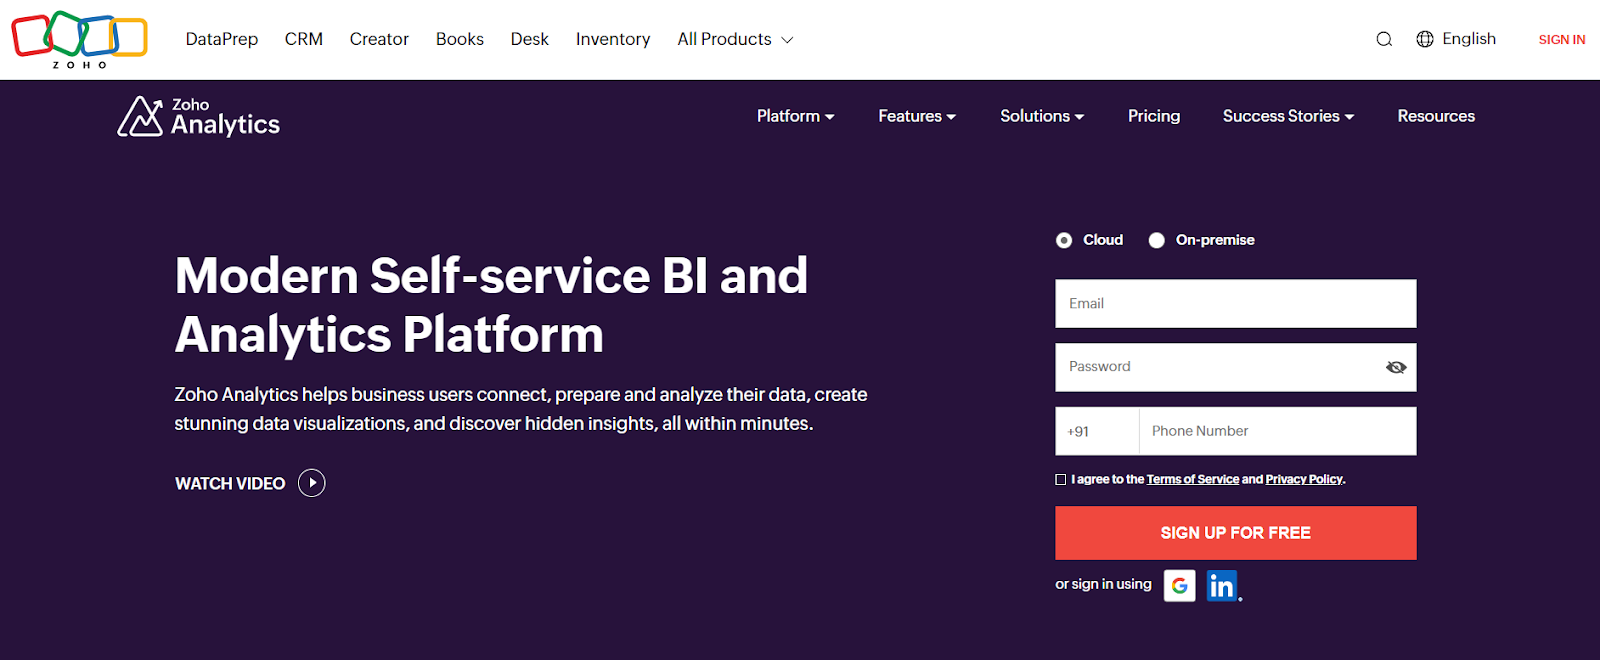
Task: Go to DataPrep in top bar
Action: click(222, 39)
